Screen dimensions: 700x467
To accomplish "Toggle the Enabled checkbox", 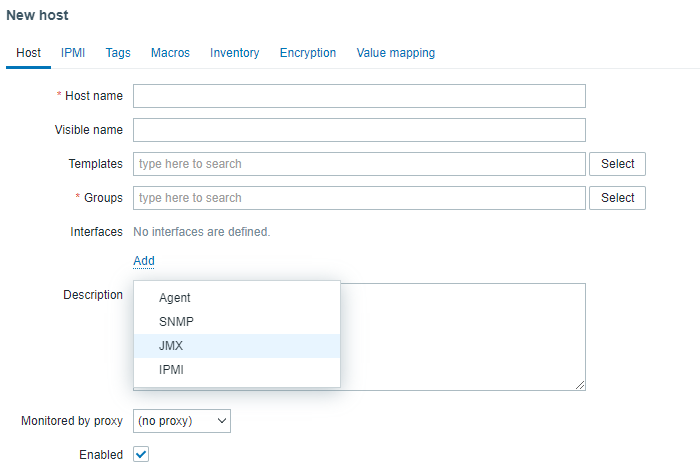I will click(141, 455).
